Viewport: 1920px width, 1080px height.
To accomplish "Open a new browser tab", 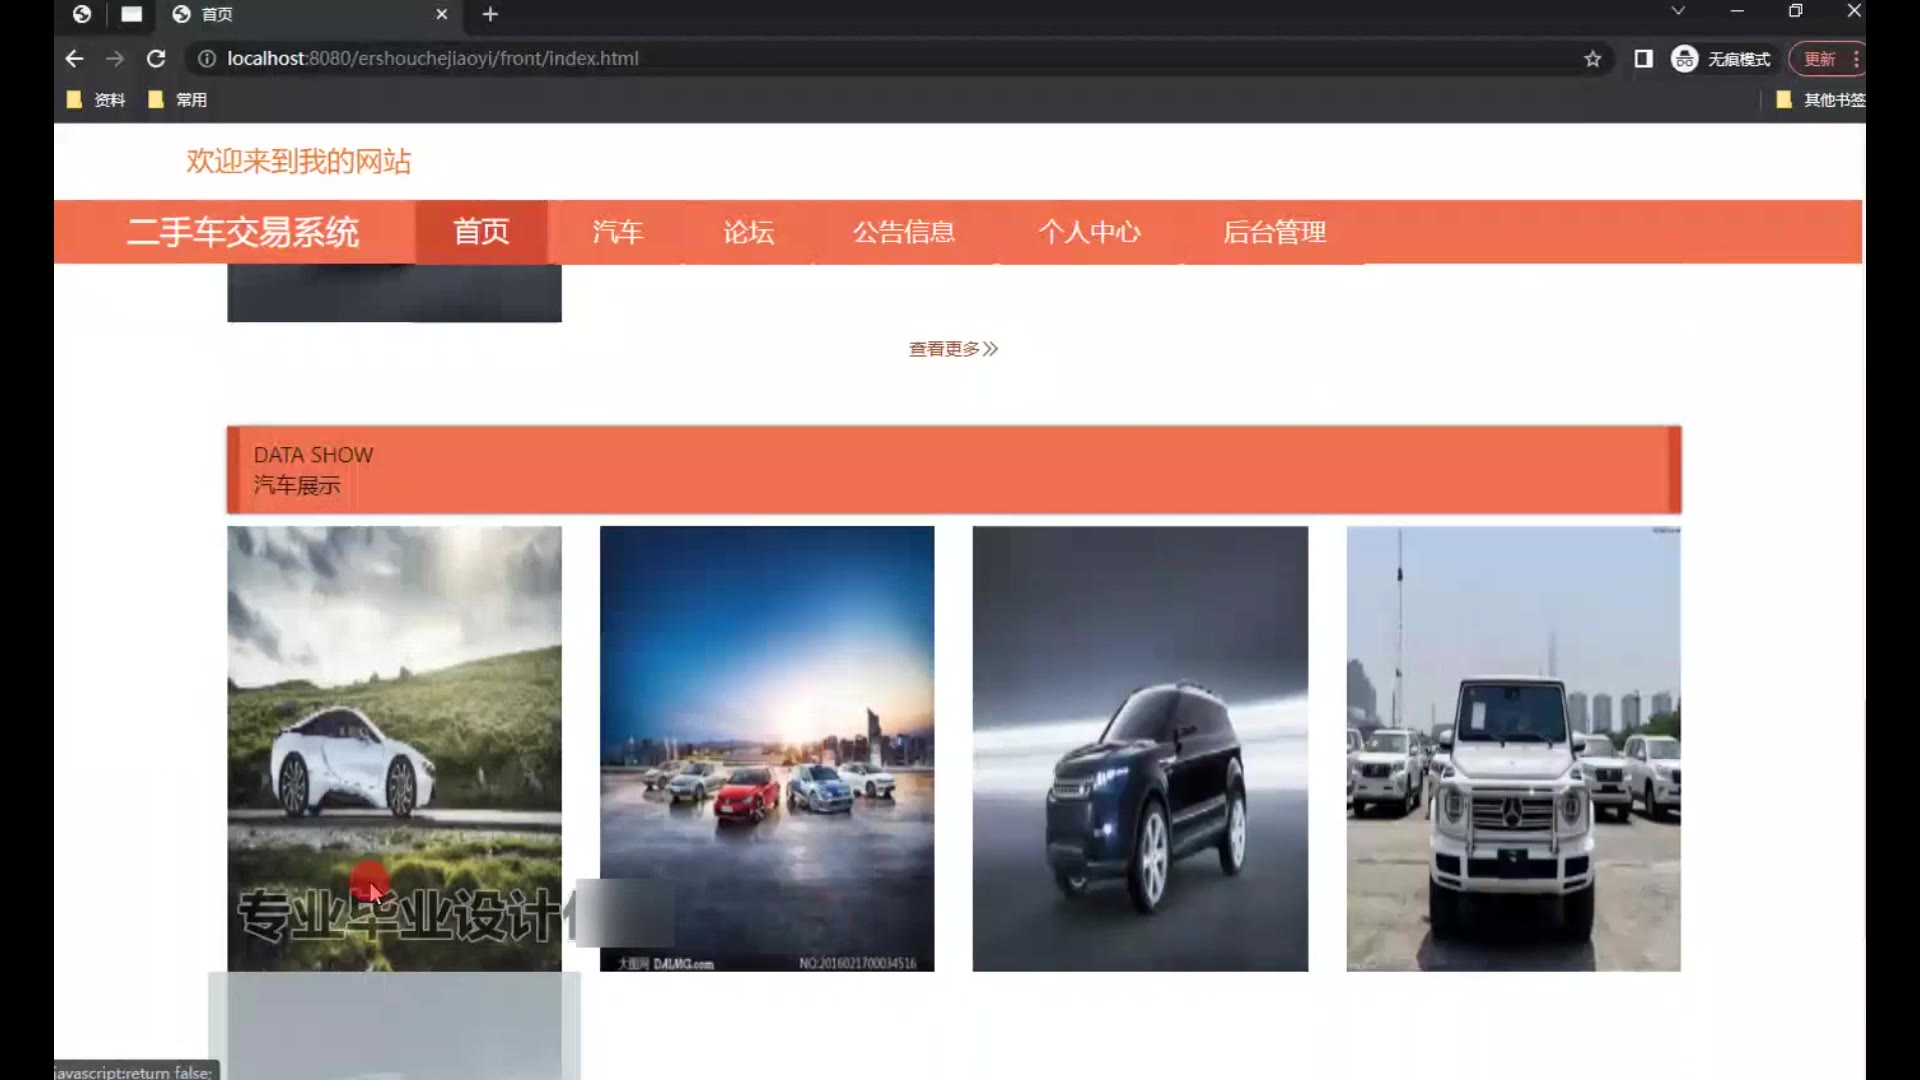I will point(490,14).
